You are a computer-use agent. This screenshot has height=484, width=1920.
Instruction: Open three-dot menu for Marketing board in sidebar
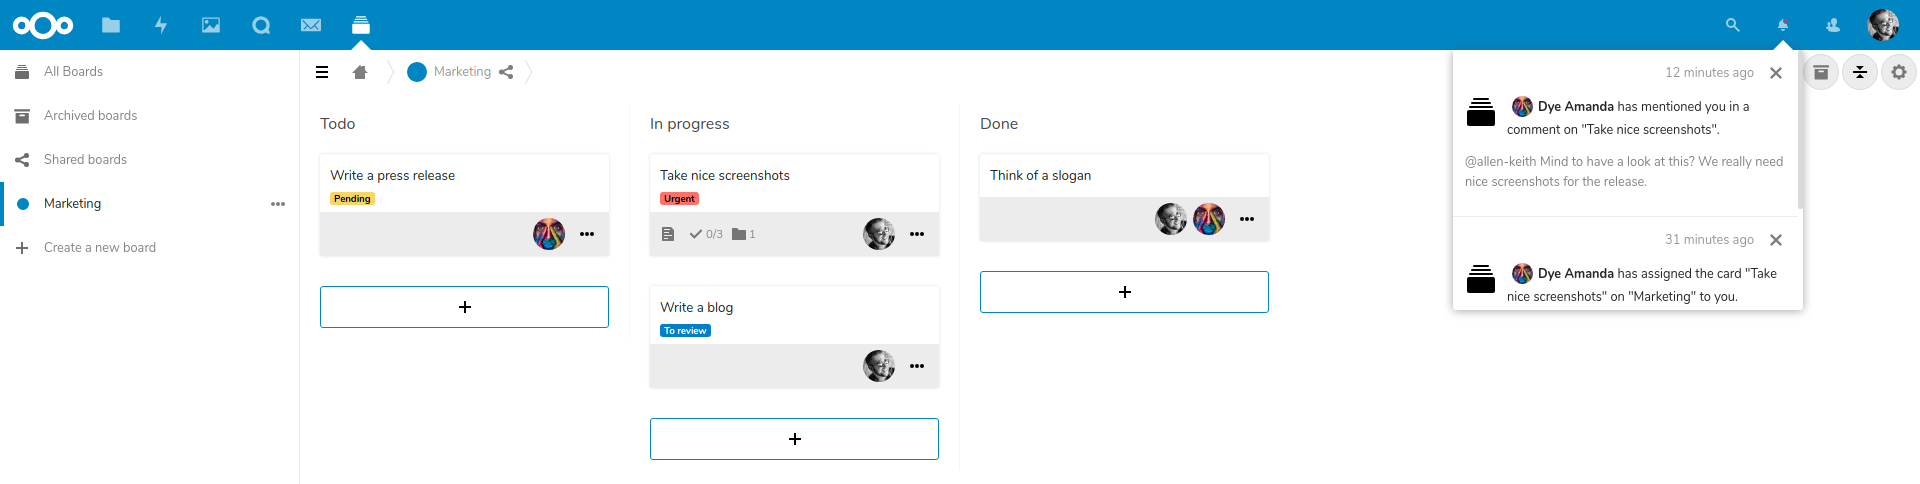[x=278, y=204]
